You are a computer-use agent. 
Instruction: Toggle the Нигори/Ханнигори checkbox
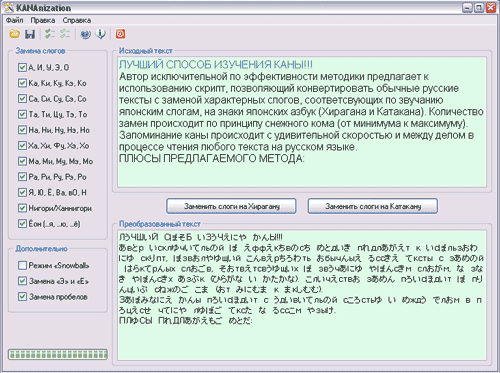22,208
